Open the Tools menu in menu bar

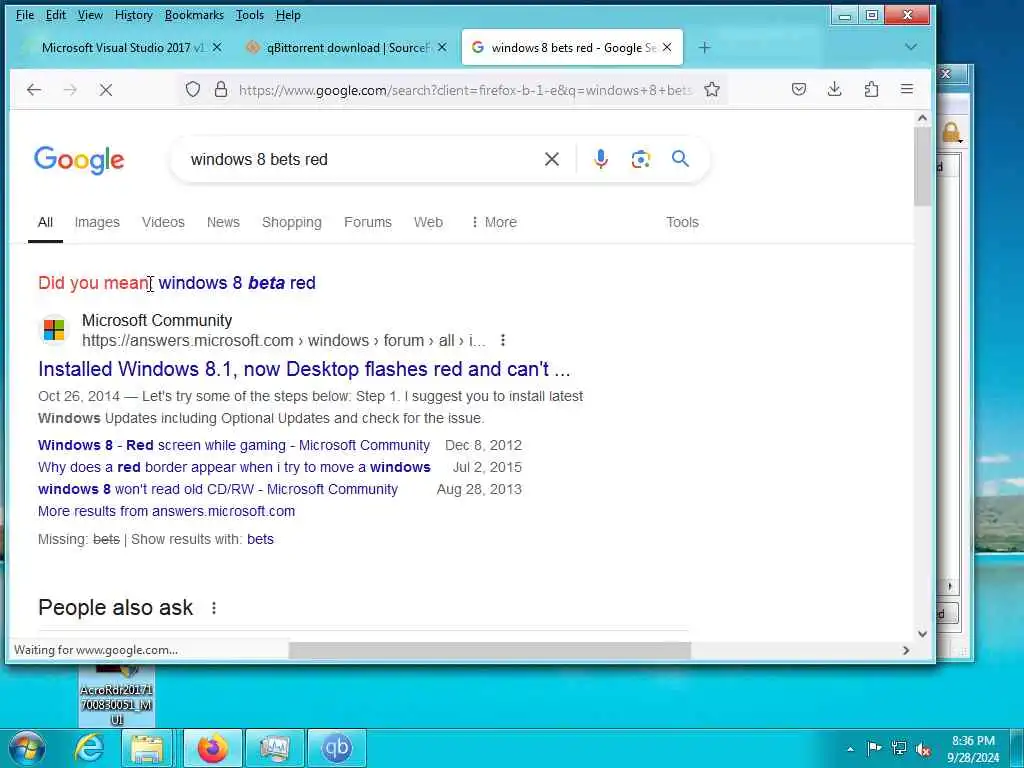[x=249, y=14]
